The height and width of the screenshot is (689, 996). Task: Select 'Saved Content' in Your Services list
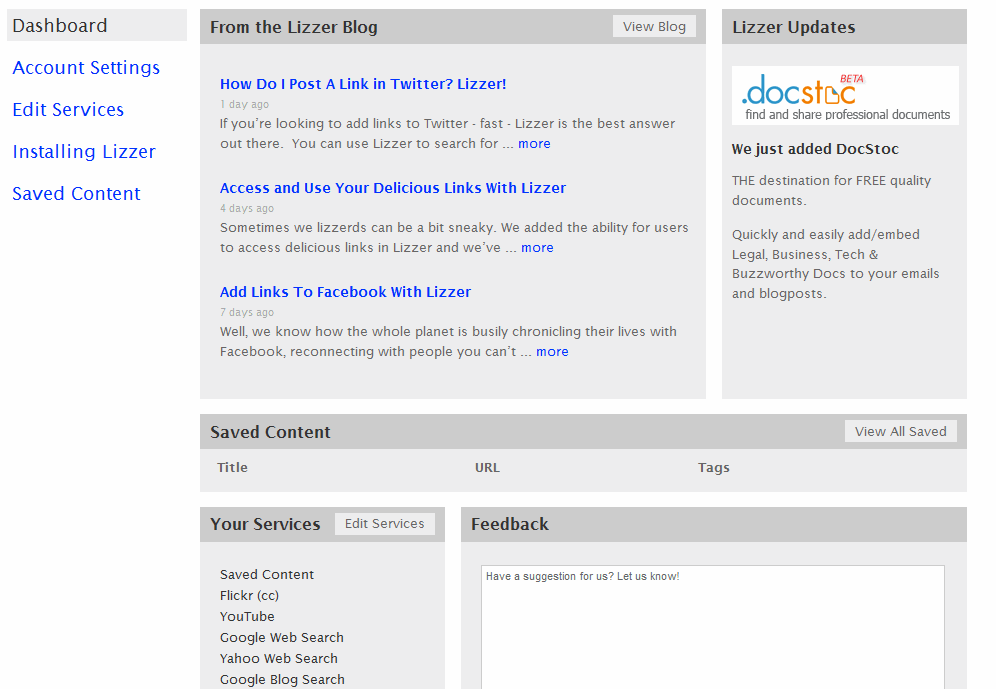(x=267, y=574)
